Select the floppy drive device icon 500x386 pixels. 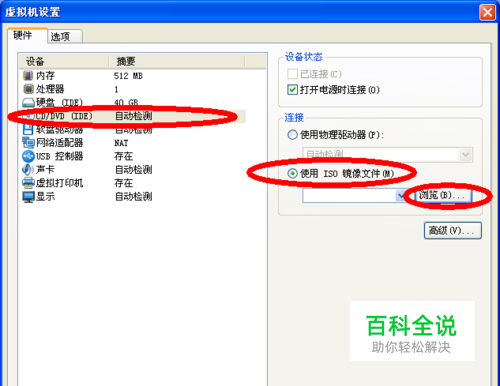click(27, 129)
